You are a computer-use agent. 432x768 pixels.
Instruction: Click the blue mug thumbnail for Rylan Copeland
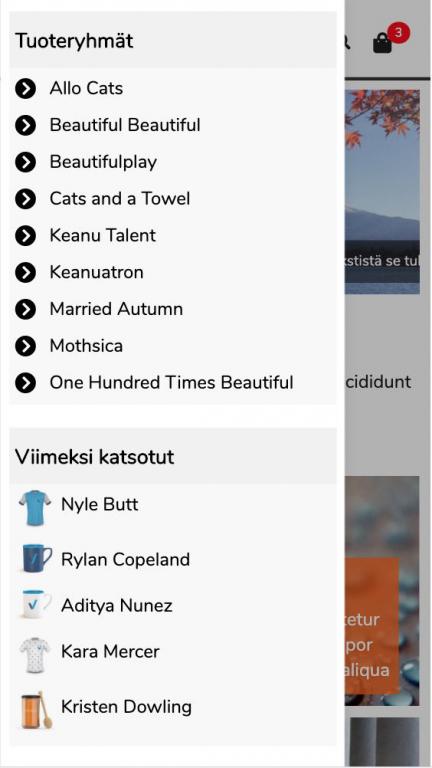point(37,558)
